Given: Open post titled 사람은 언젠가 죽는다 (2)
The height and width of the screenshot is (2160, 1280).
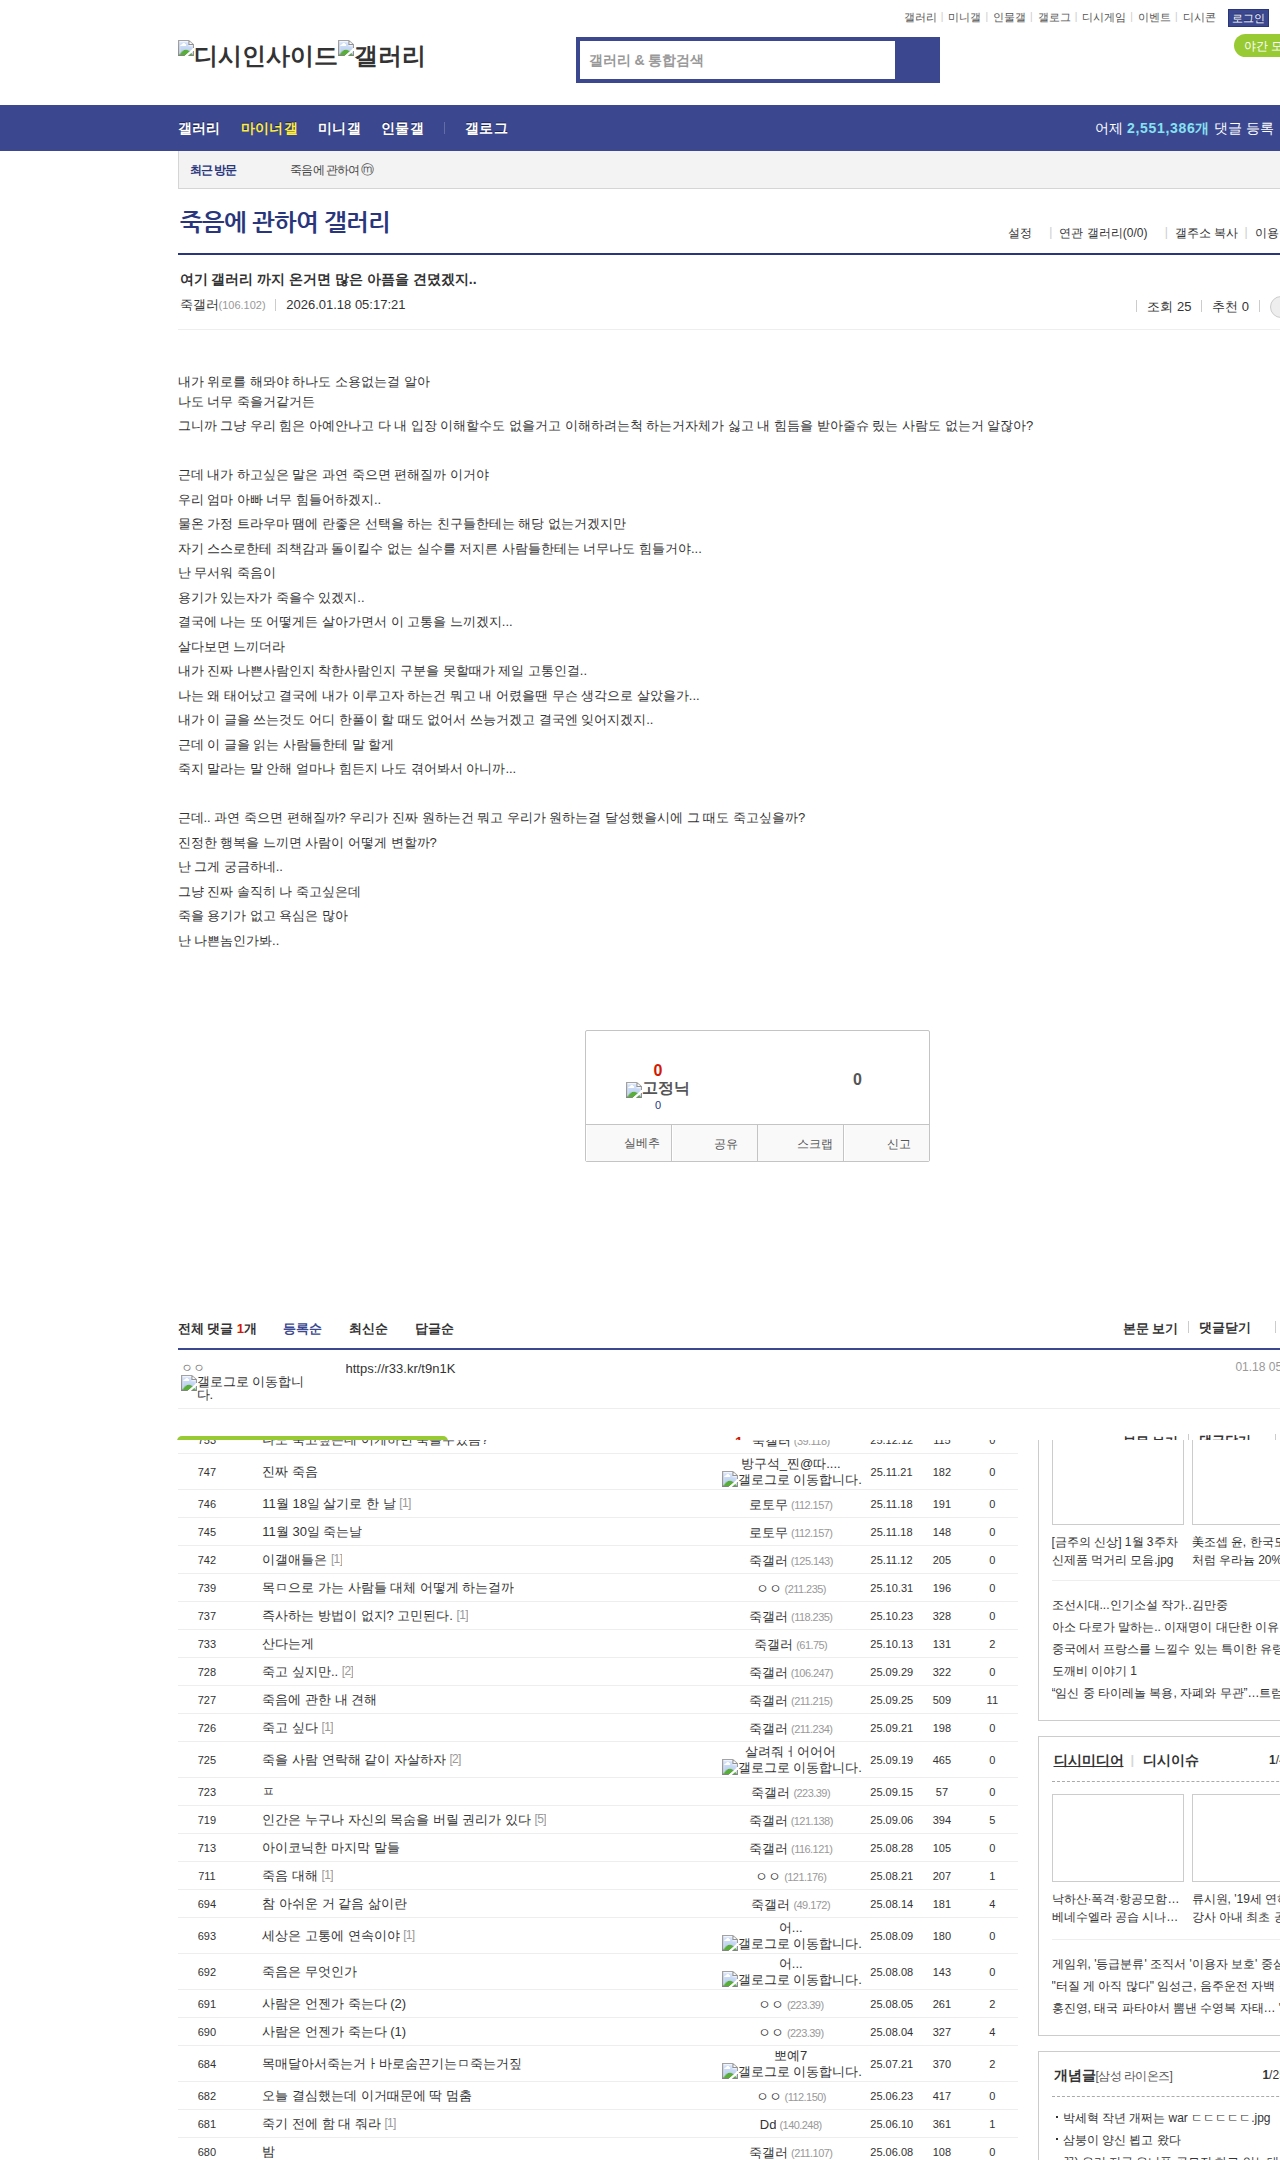Looking at the screenshot, I should 334,2004.
